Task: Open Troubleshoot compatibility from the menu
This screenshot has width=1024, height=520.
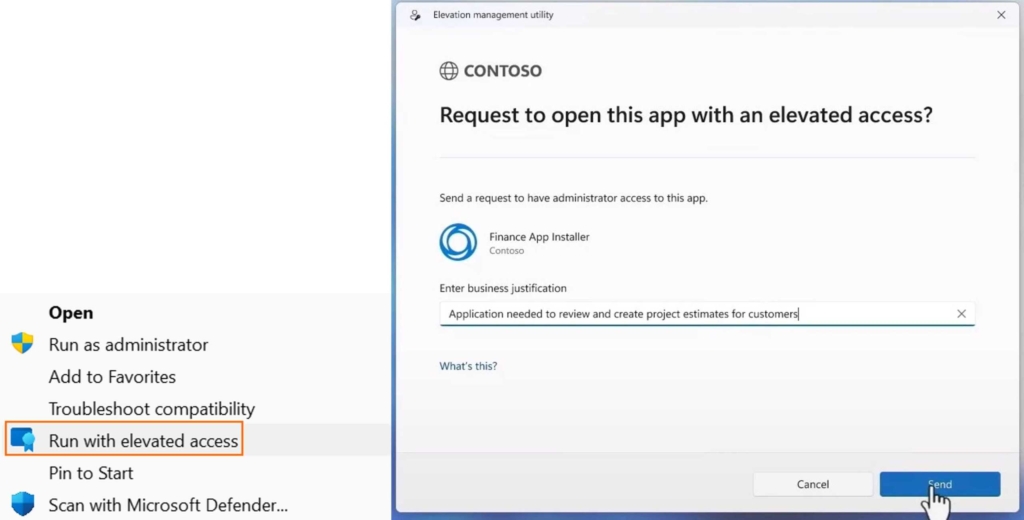Action: point(151,409)
